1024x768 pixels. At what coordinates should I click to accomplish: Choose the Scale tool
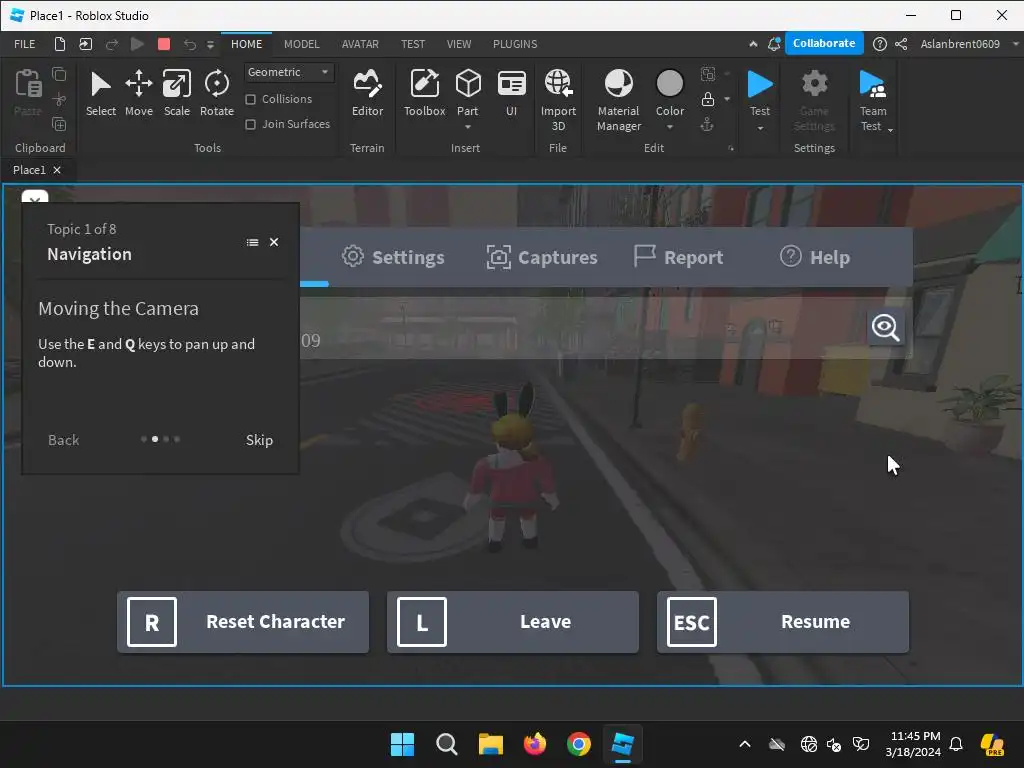pyautogui.click(x=176, y=94)
